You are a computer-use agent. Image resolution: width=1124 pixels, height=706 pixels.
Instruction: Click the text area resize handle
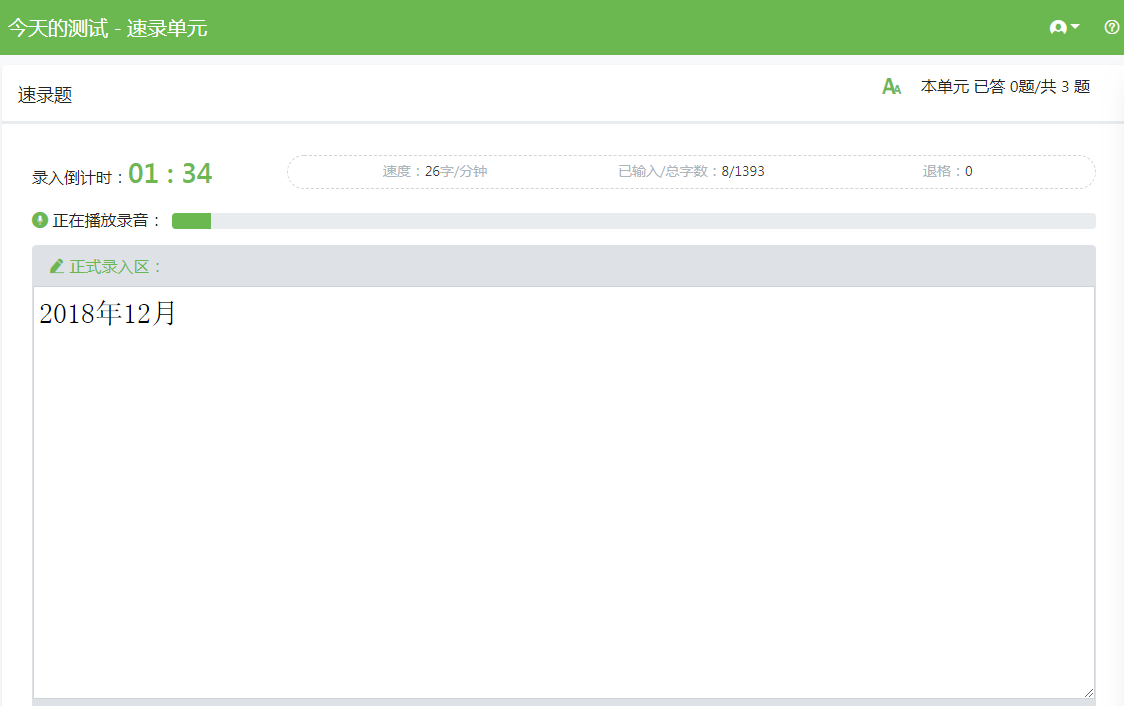click(1088, 692)
